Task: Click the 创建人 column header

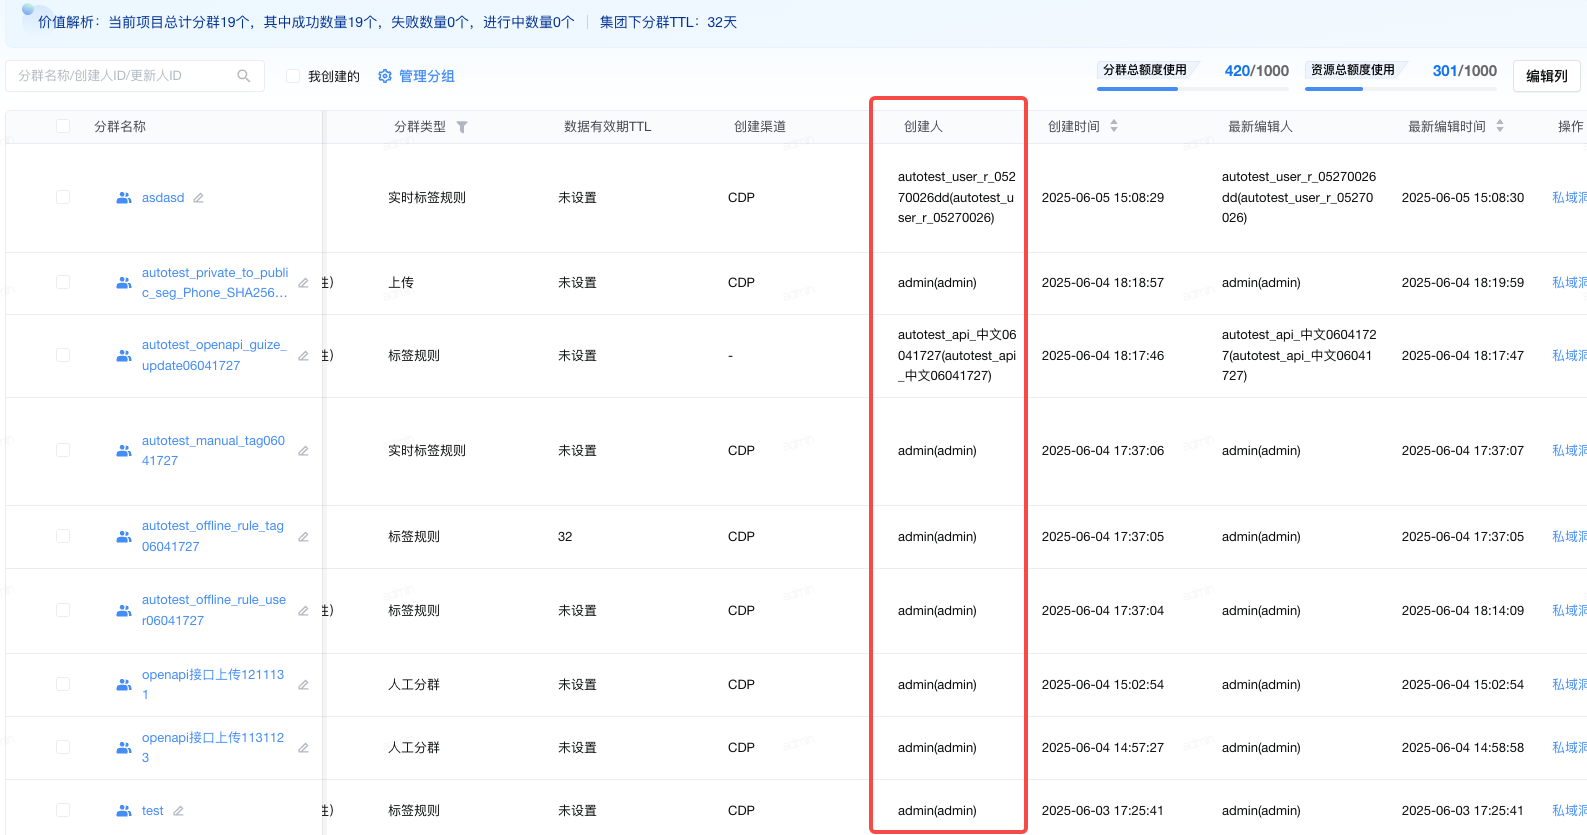Action: (x=923, y=127)
